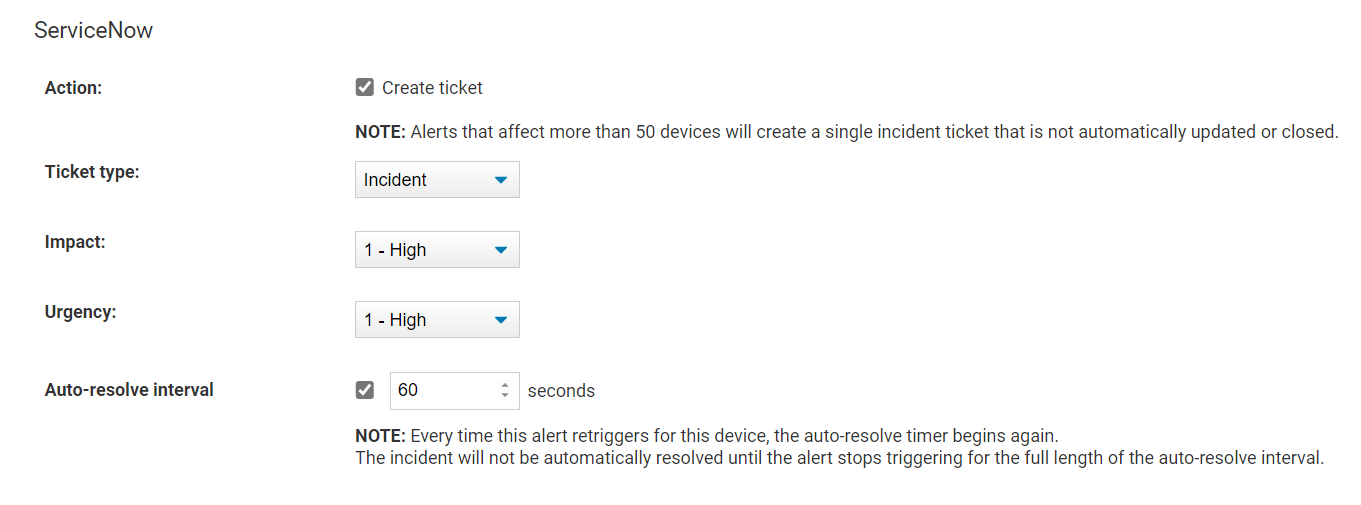
Task: Click the Auto-resolve interval label
Action: pyautogui.click(x=129, y=390)
